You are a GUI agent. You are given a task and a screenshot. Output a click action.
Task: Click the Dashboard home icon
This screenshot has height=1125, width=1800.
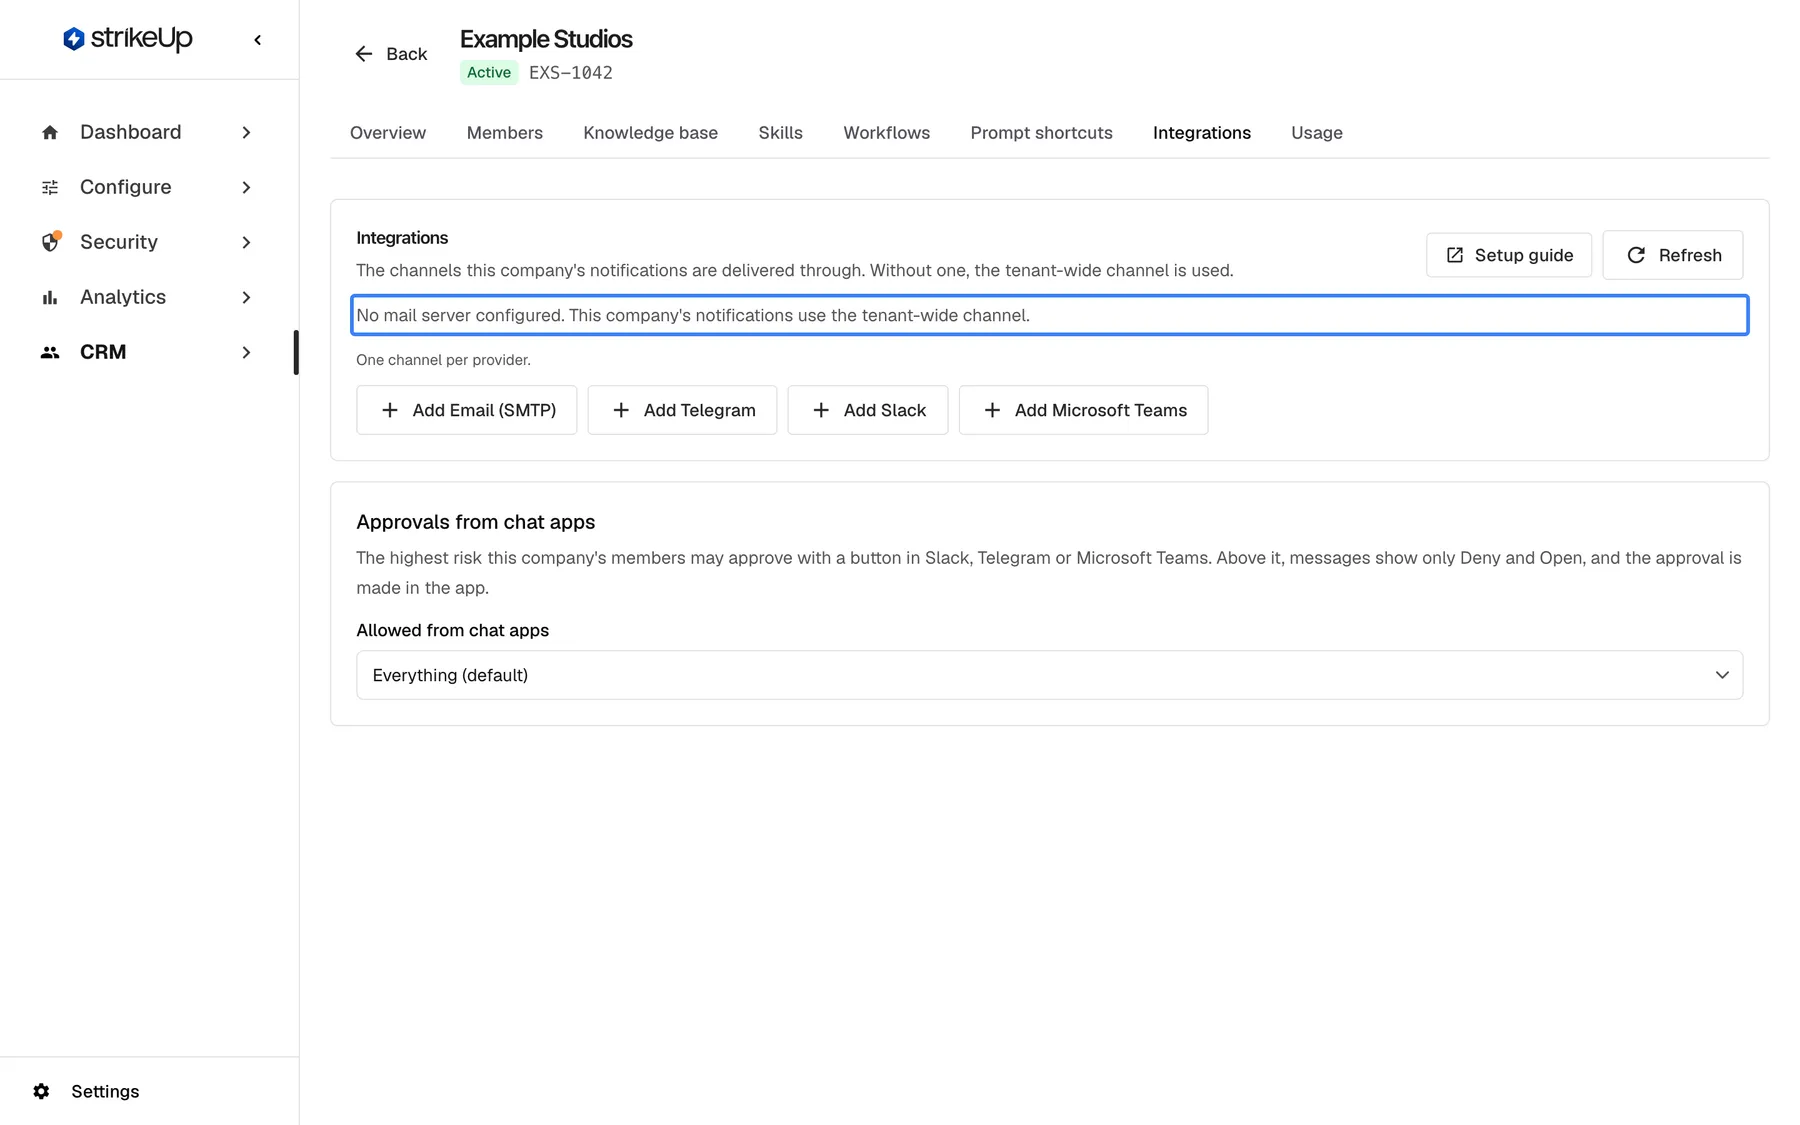[x=50, y=133]
